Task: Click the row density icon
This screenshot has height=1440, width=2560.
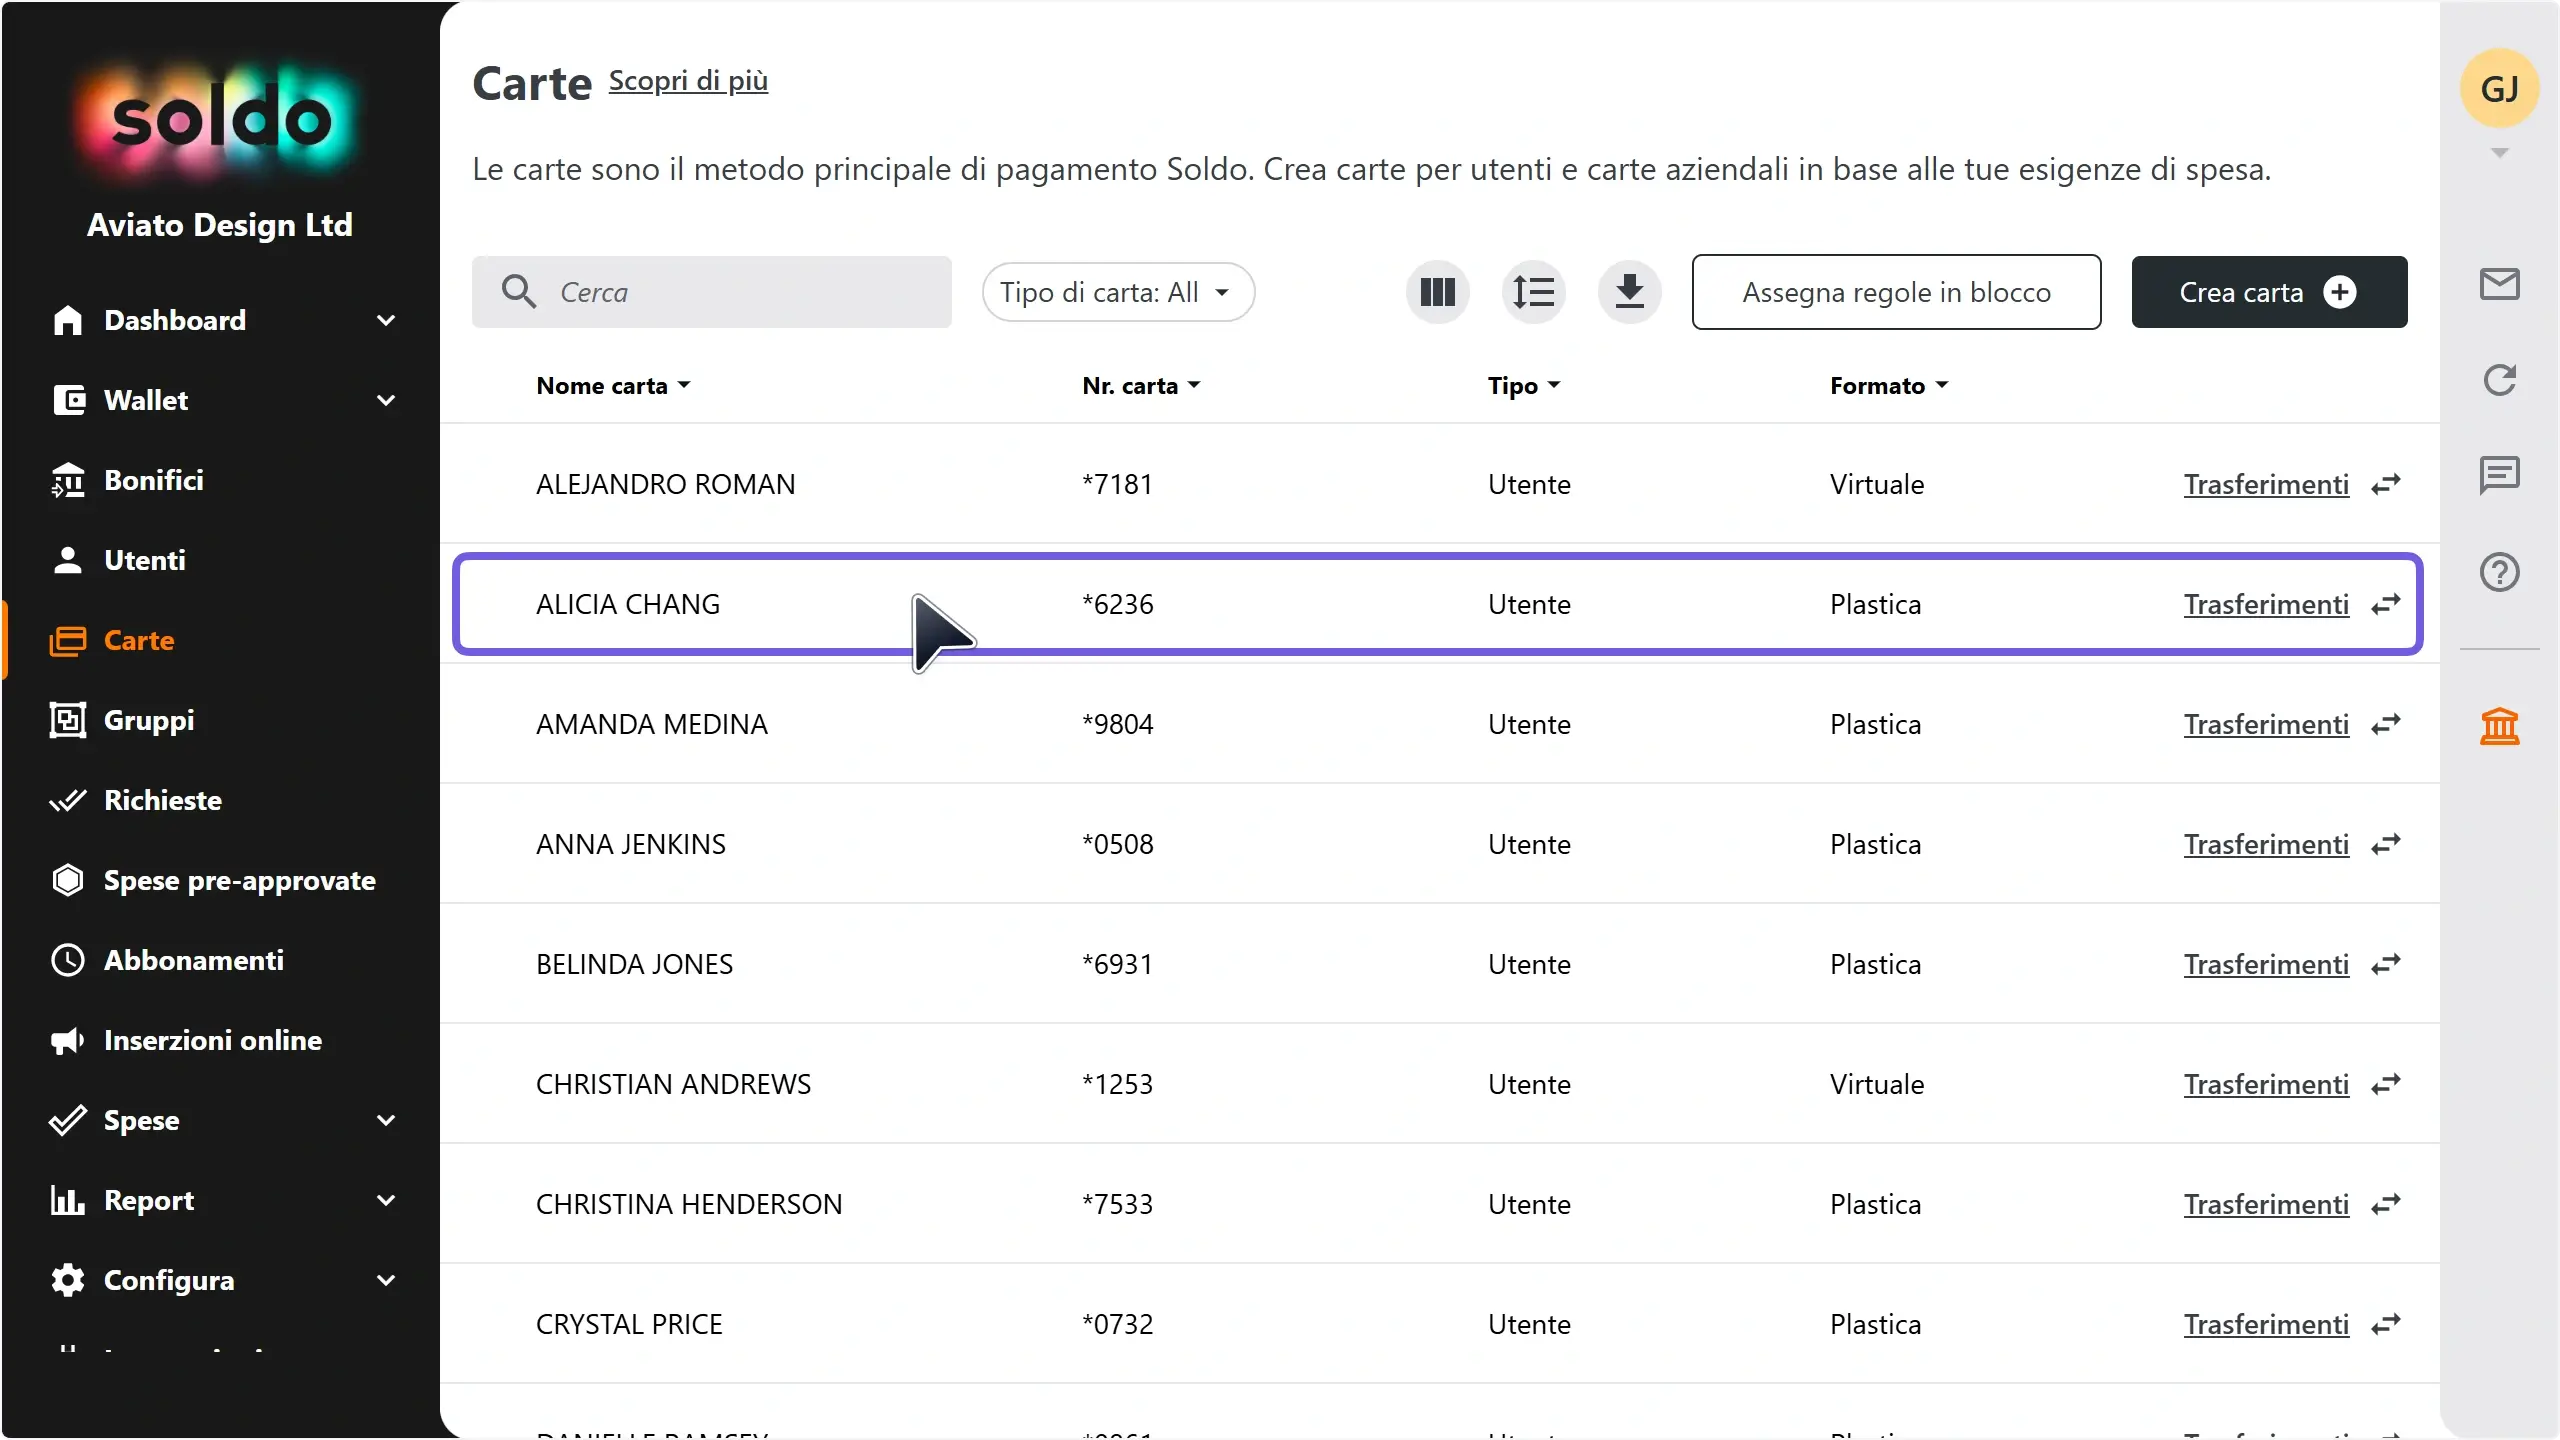Action: [x=1533, y=292]
